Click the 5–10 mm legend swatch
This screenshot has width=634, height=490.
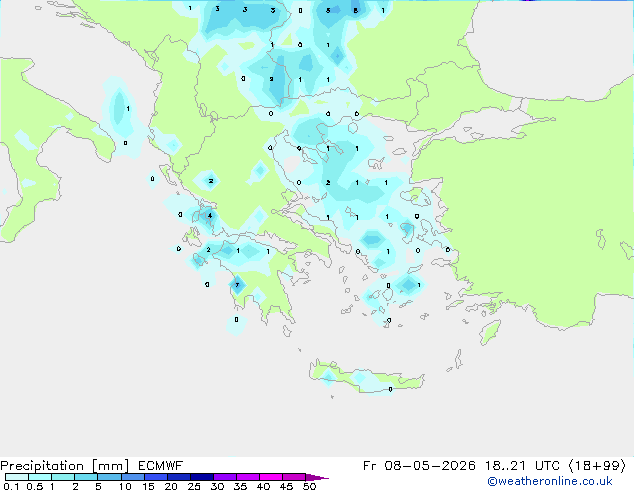[109, 477]
